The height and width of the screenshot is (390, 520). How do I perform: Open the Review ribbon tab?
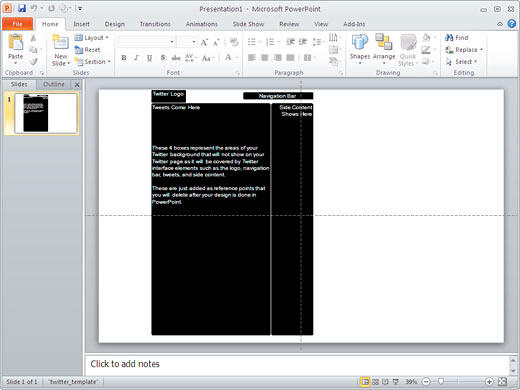pos(289,24)
